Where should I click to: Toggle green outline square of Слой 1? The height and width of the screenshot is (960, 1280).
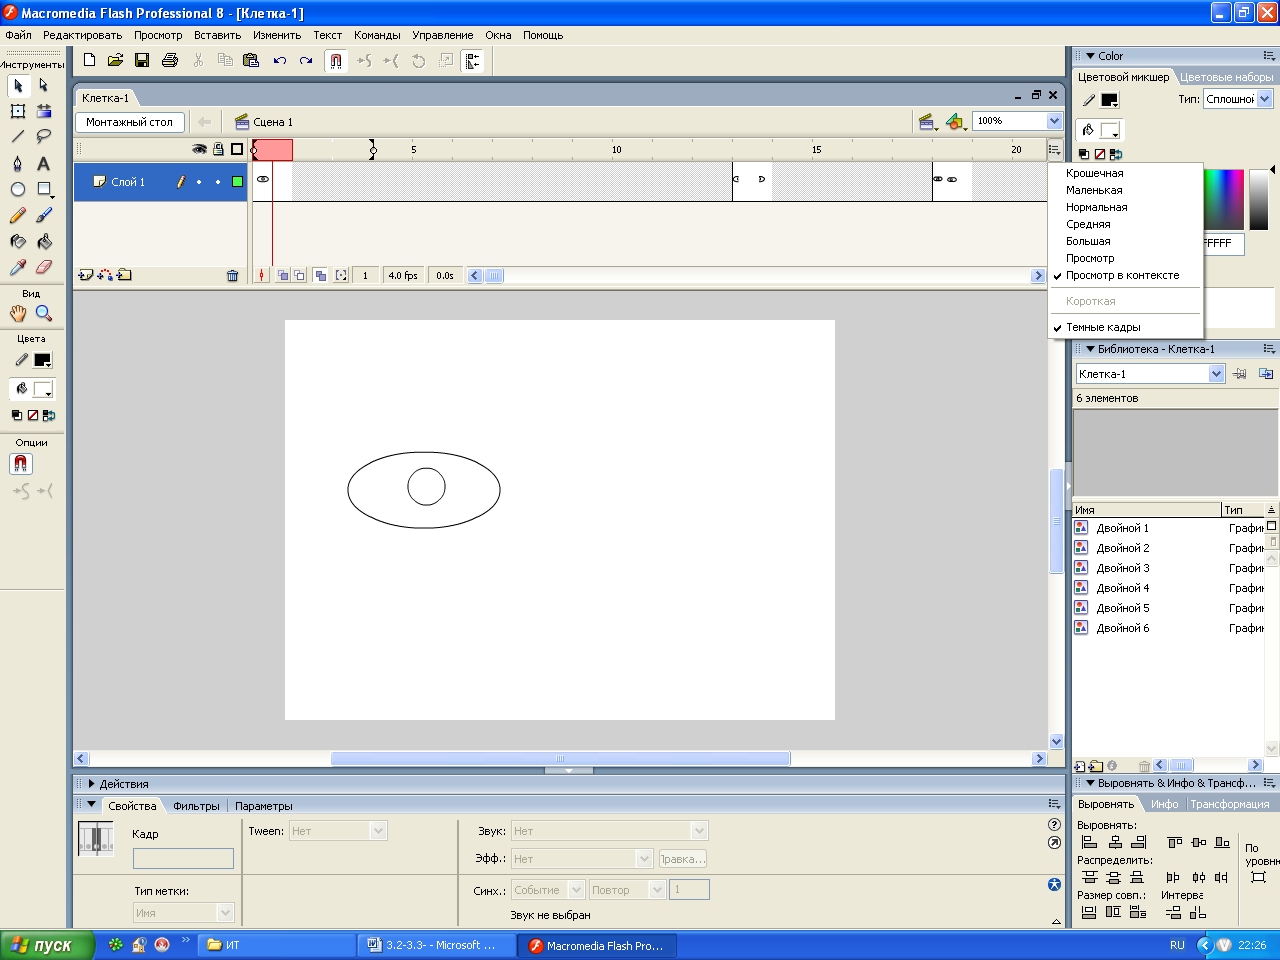[x=237, y=182]
